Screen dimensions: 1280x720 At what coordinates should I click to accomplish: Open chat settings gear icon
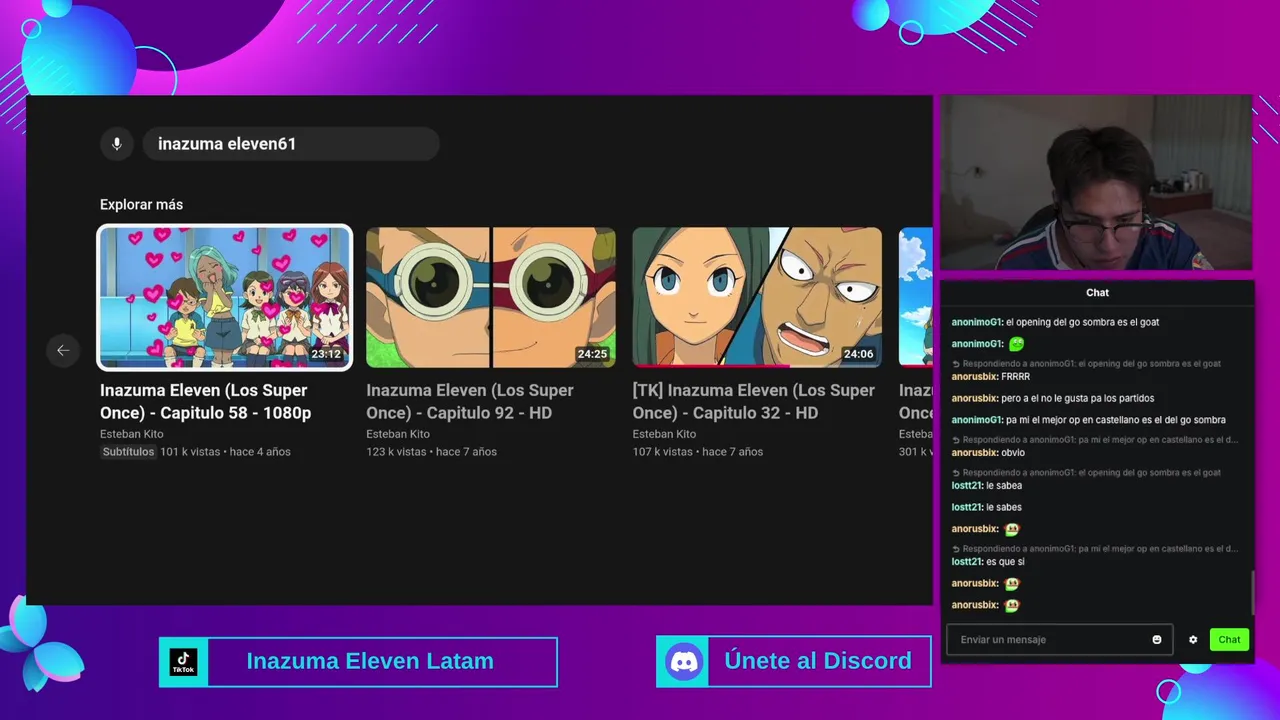pyautogui.click(x=1193, y=640)
